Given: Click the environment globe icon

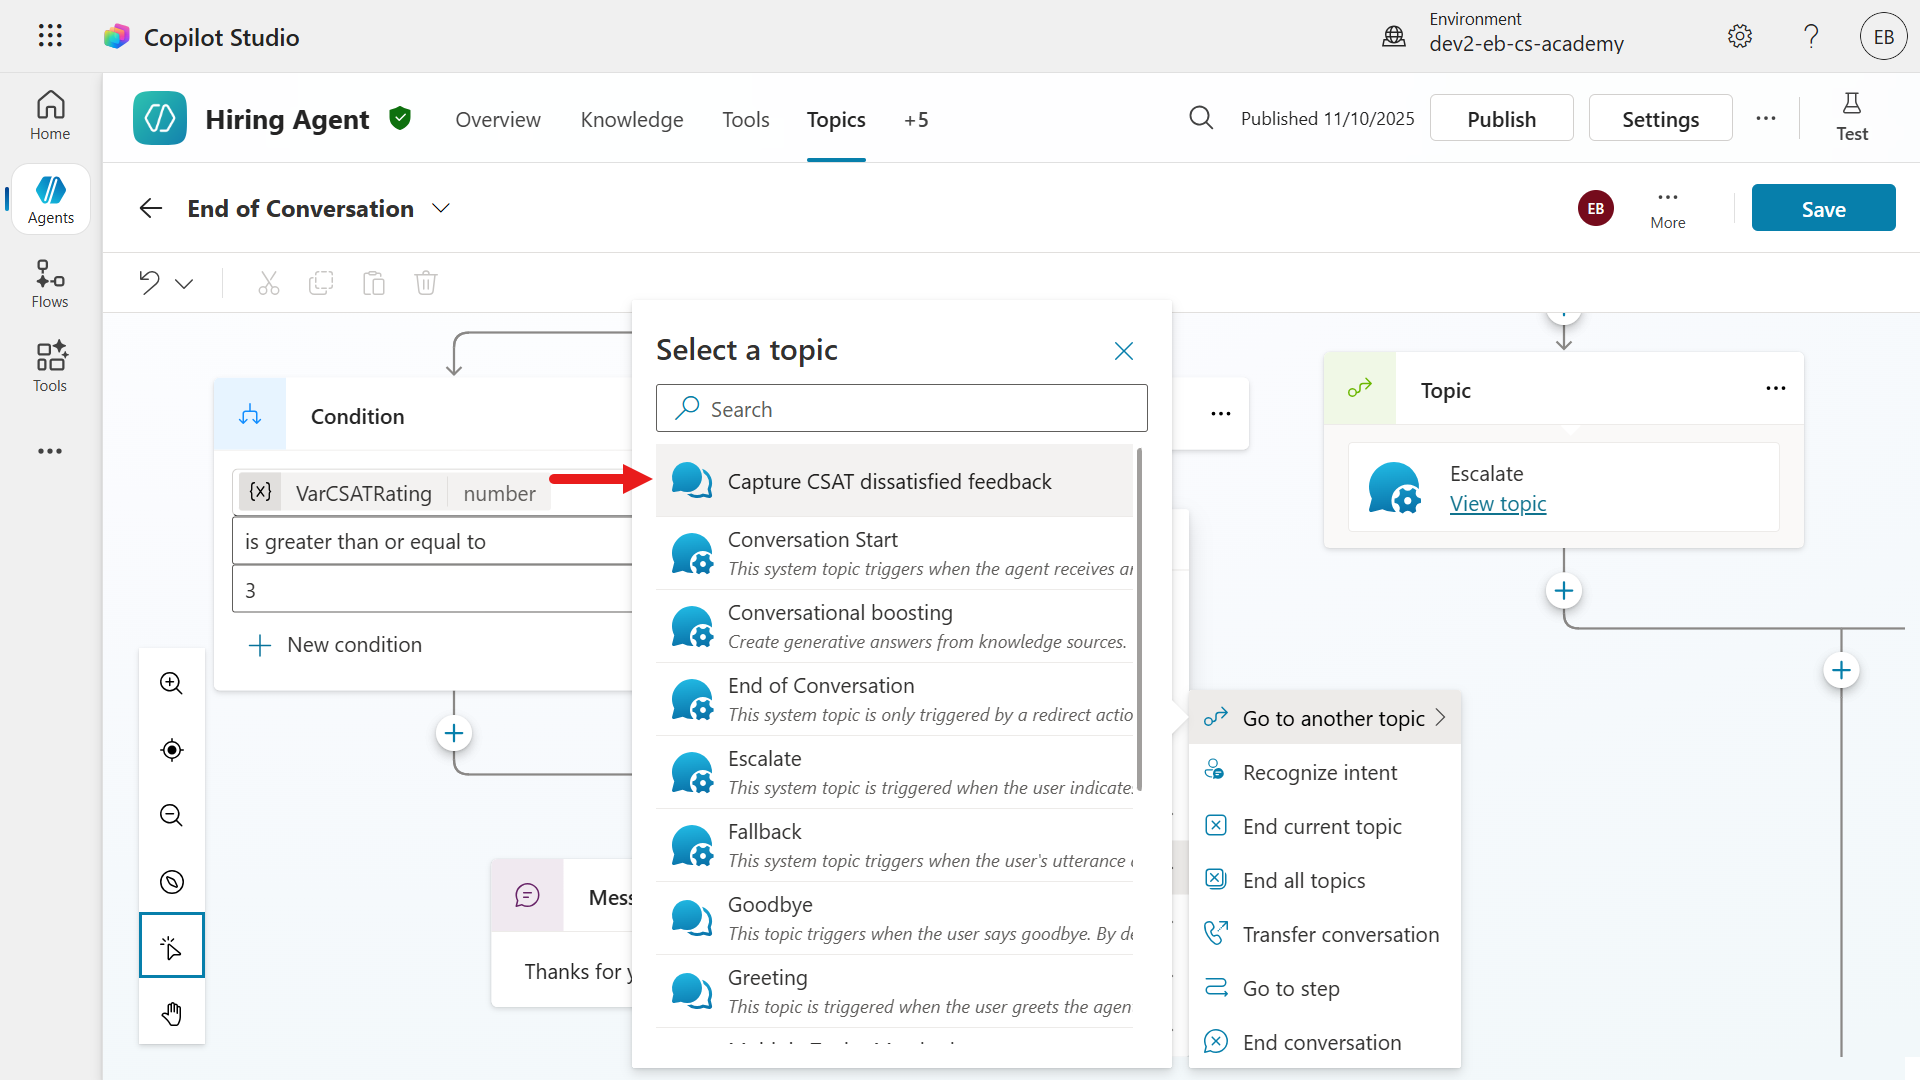Looking at the screenshot, I should pos(1394,37).
